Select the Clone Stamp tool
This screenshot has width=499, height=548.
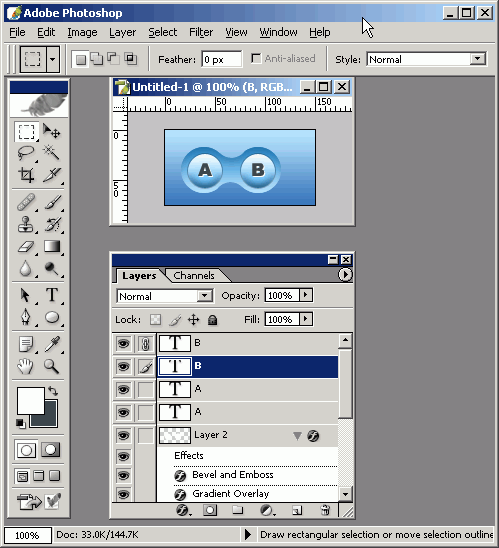pos(26,224)
